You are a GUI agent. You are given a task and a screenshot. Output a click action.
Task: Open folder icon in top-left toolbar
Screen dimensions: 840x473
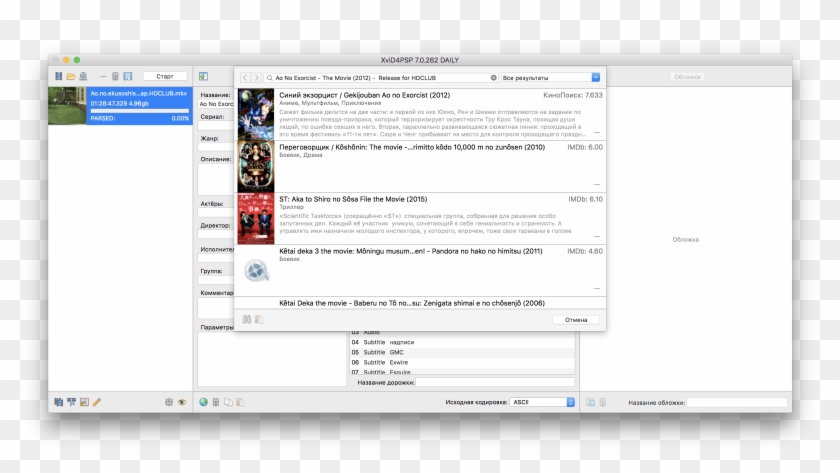[x=71, y=76]
